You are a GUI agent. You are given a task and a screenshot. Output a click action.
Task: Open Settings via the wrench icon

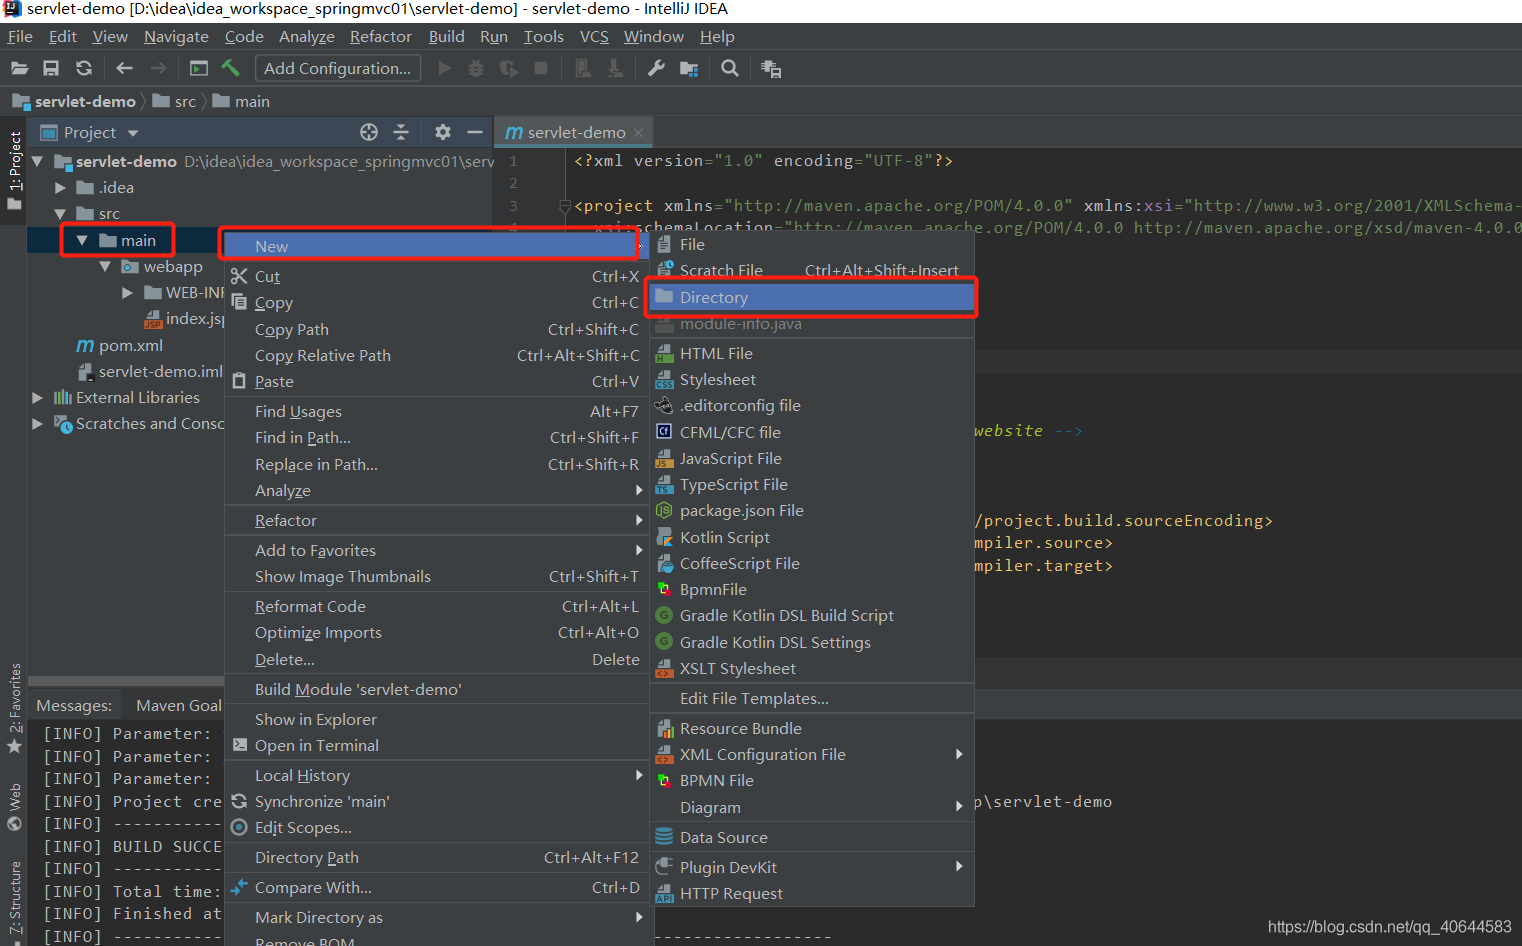[656, 68]
